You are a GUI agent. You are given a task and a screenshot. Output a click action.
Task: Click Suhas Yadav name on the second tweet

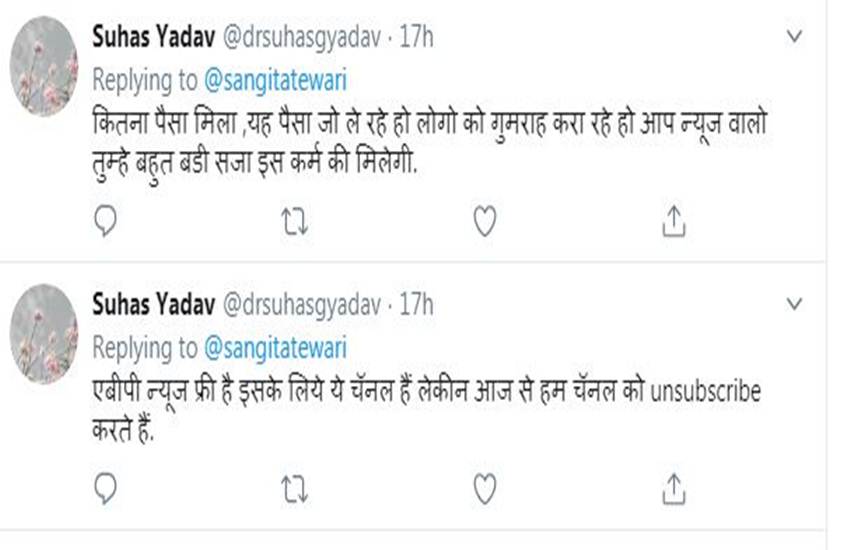pyautogui.click(x=148, y=304)
